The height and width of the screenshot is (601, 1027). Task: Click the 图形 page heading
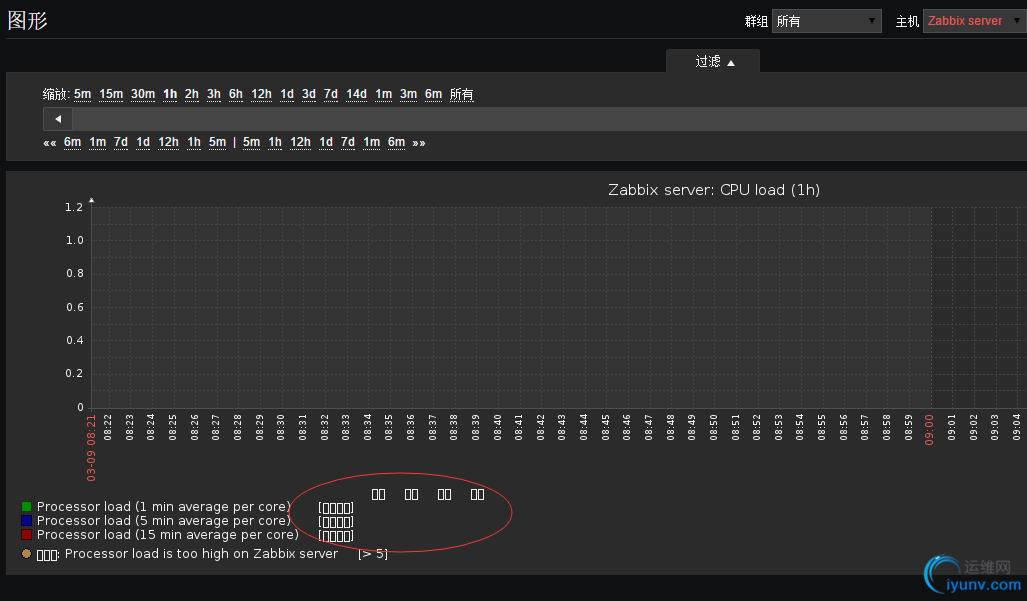[28, 20]
